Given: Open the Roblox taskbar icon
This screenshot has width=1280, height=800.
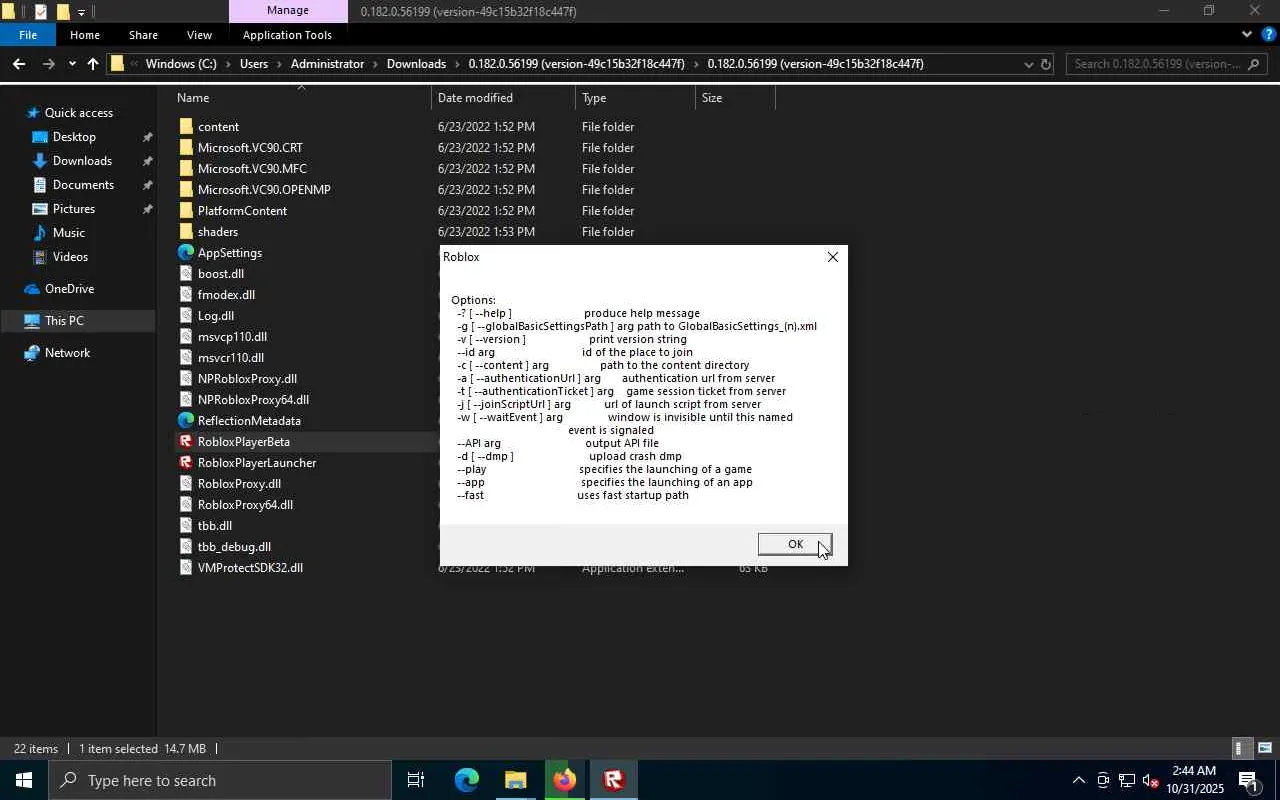Looking at the screenshot, I should click(614, 780).
